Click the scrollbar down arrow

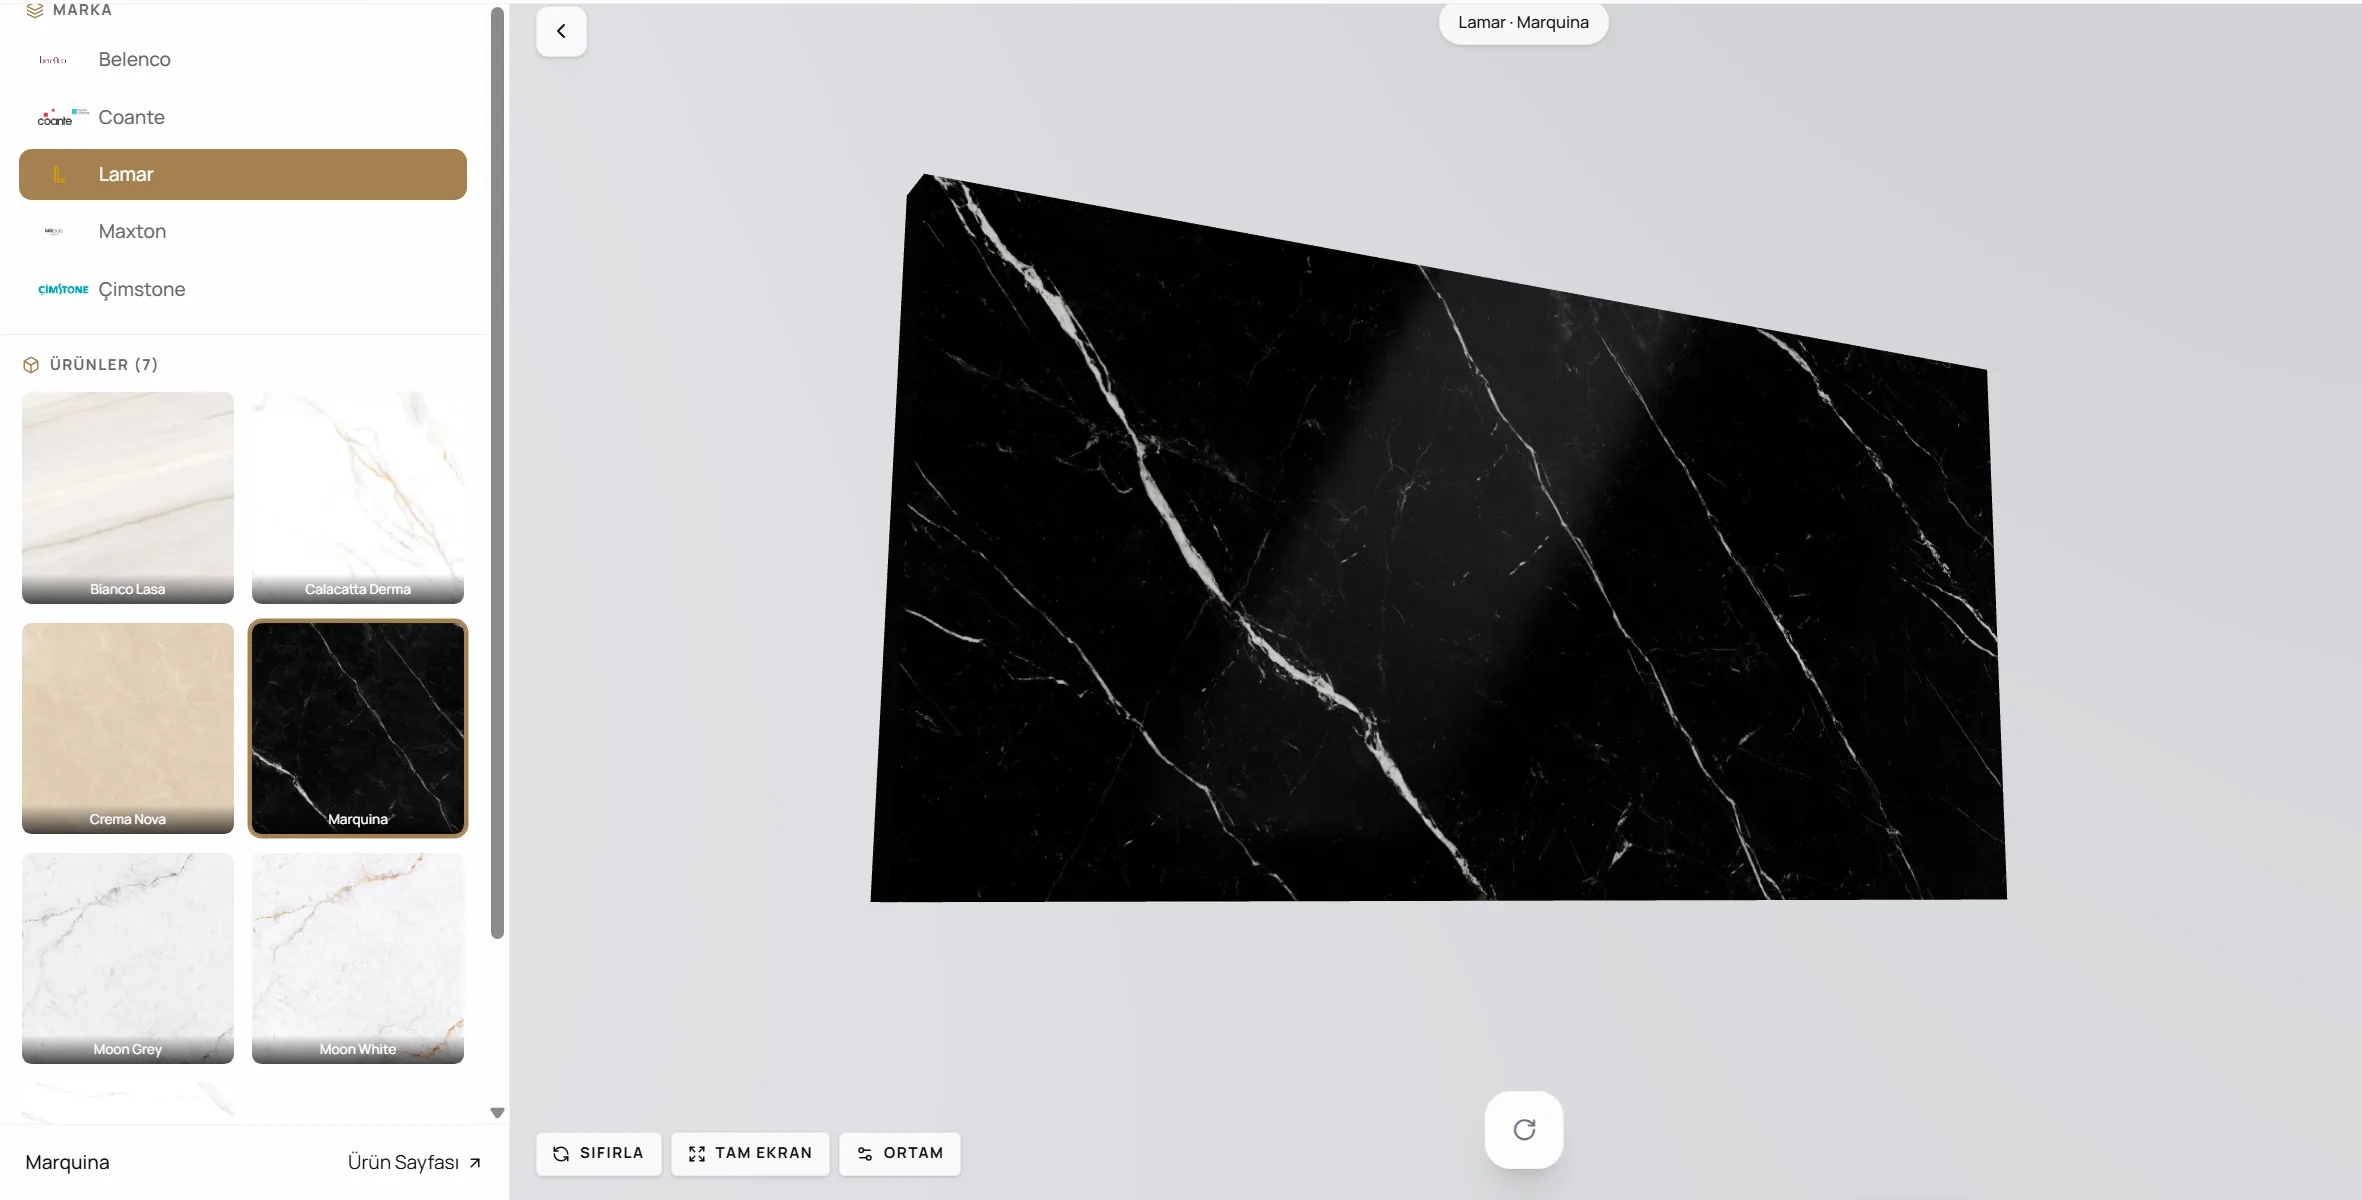pos(497,1113)
